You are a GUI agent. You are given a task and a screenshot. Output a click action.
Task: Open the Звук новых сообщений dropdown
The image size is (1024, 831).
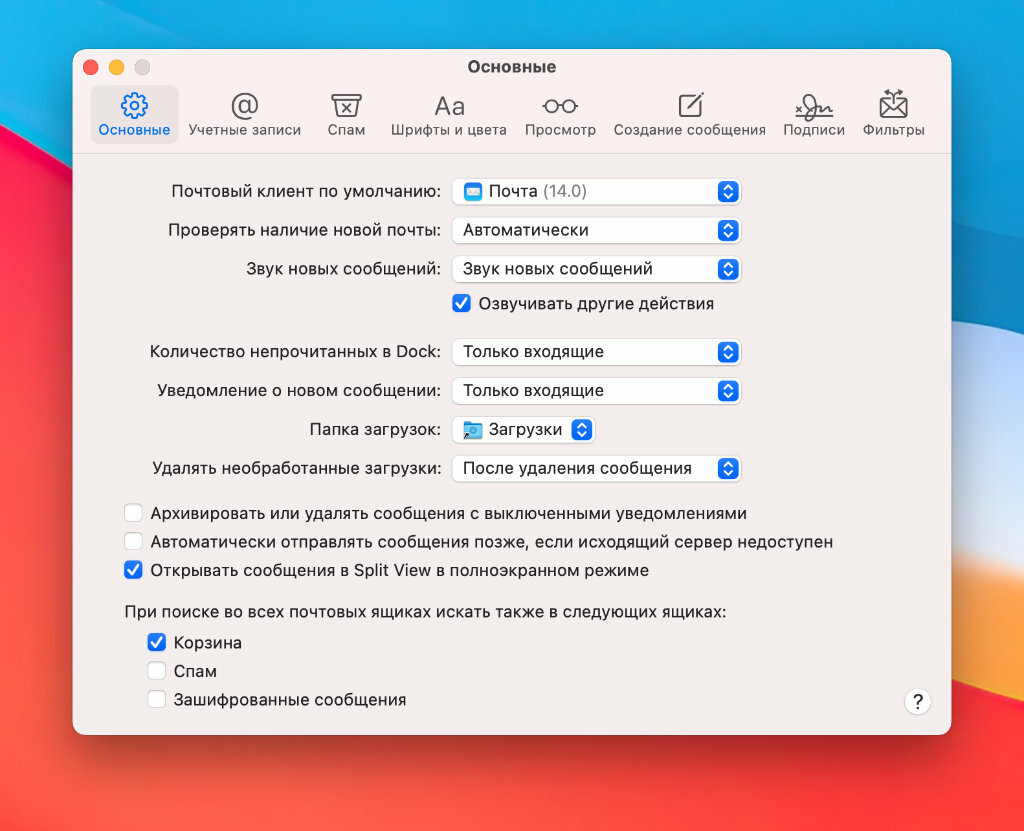[x=596, y=269]
